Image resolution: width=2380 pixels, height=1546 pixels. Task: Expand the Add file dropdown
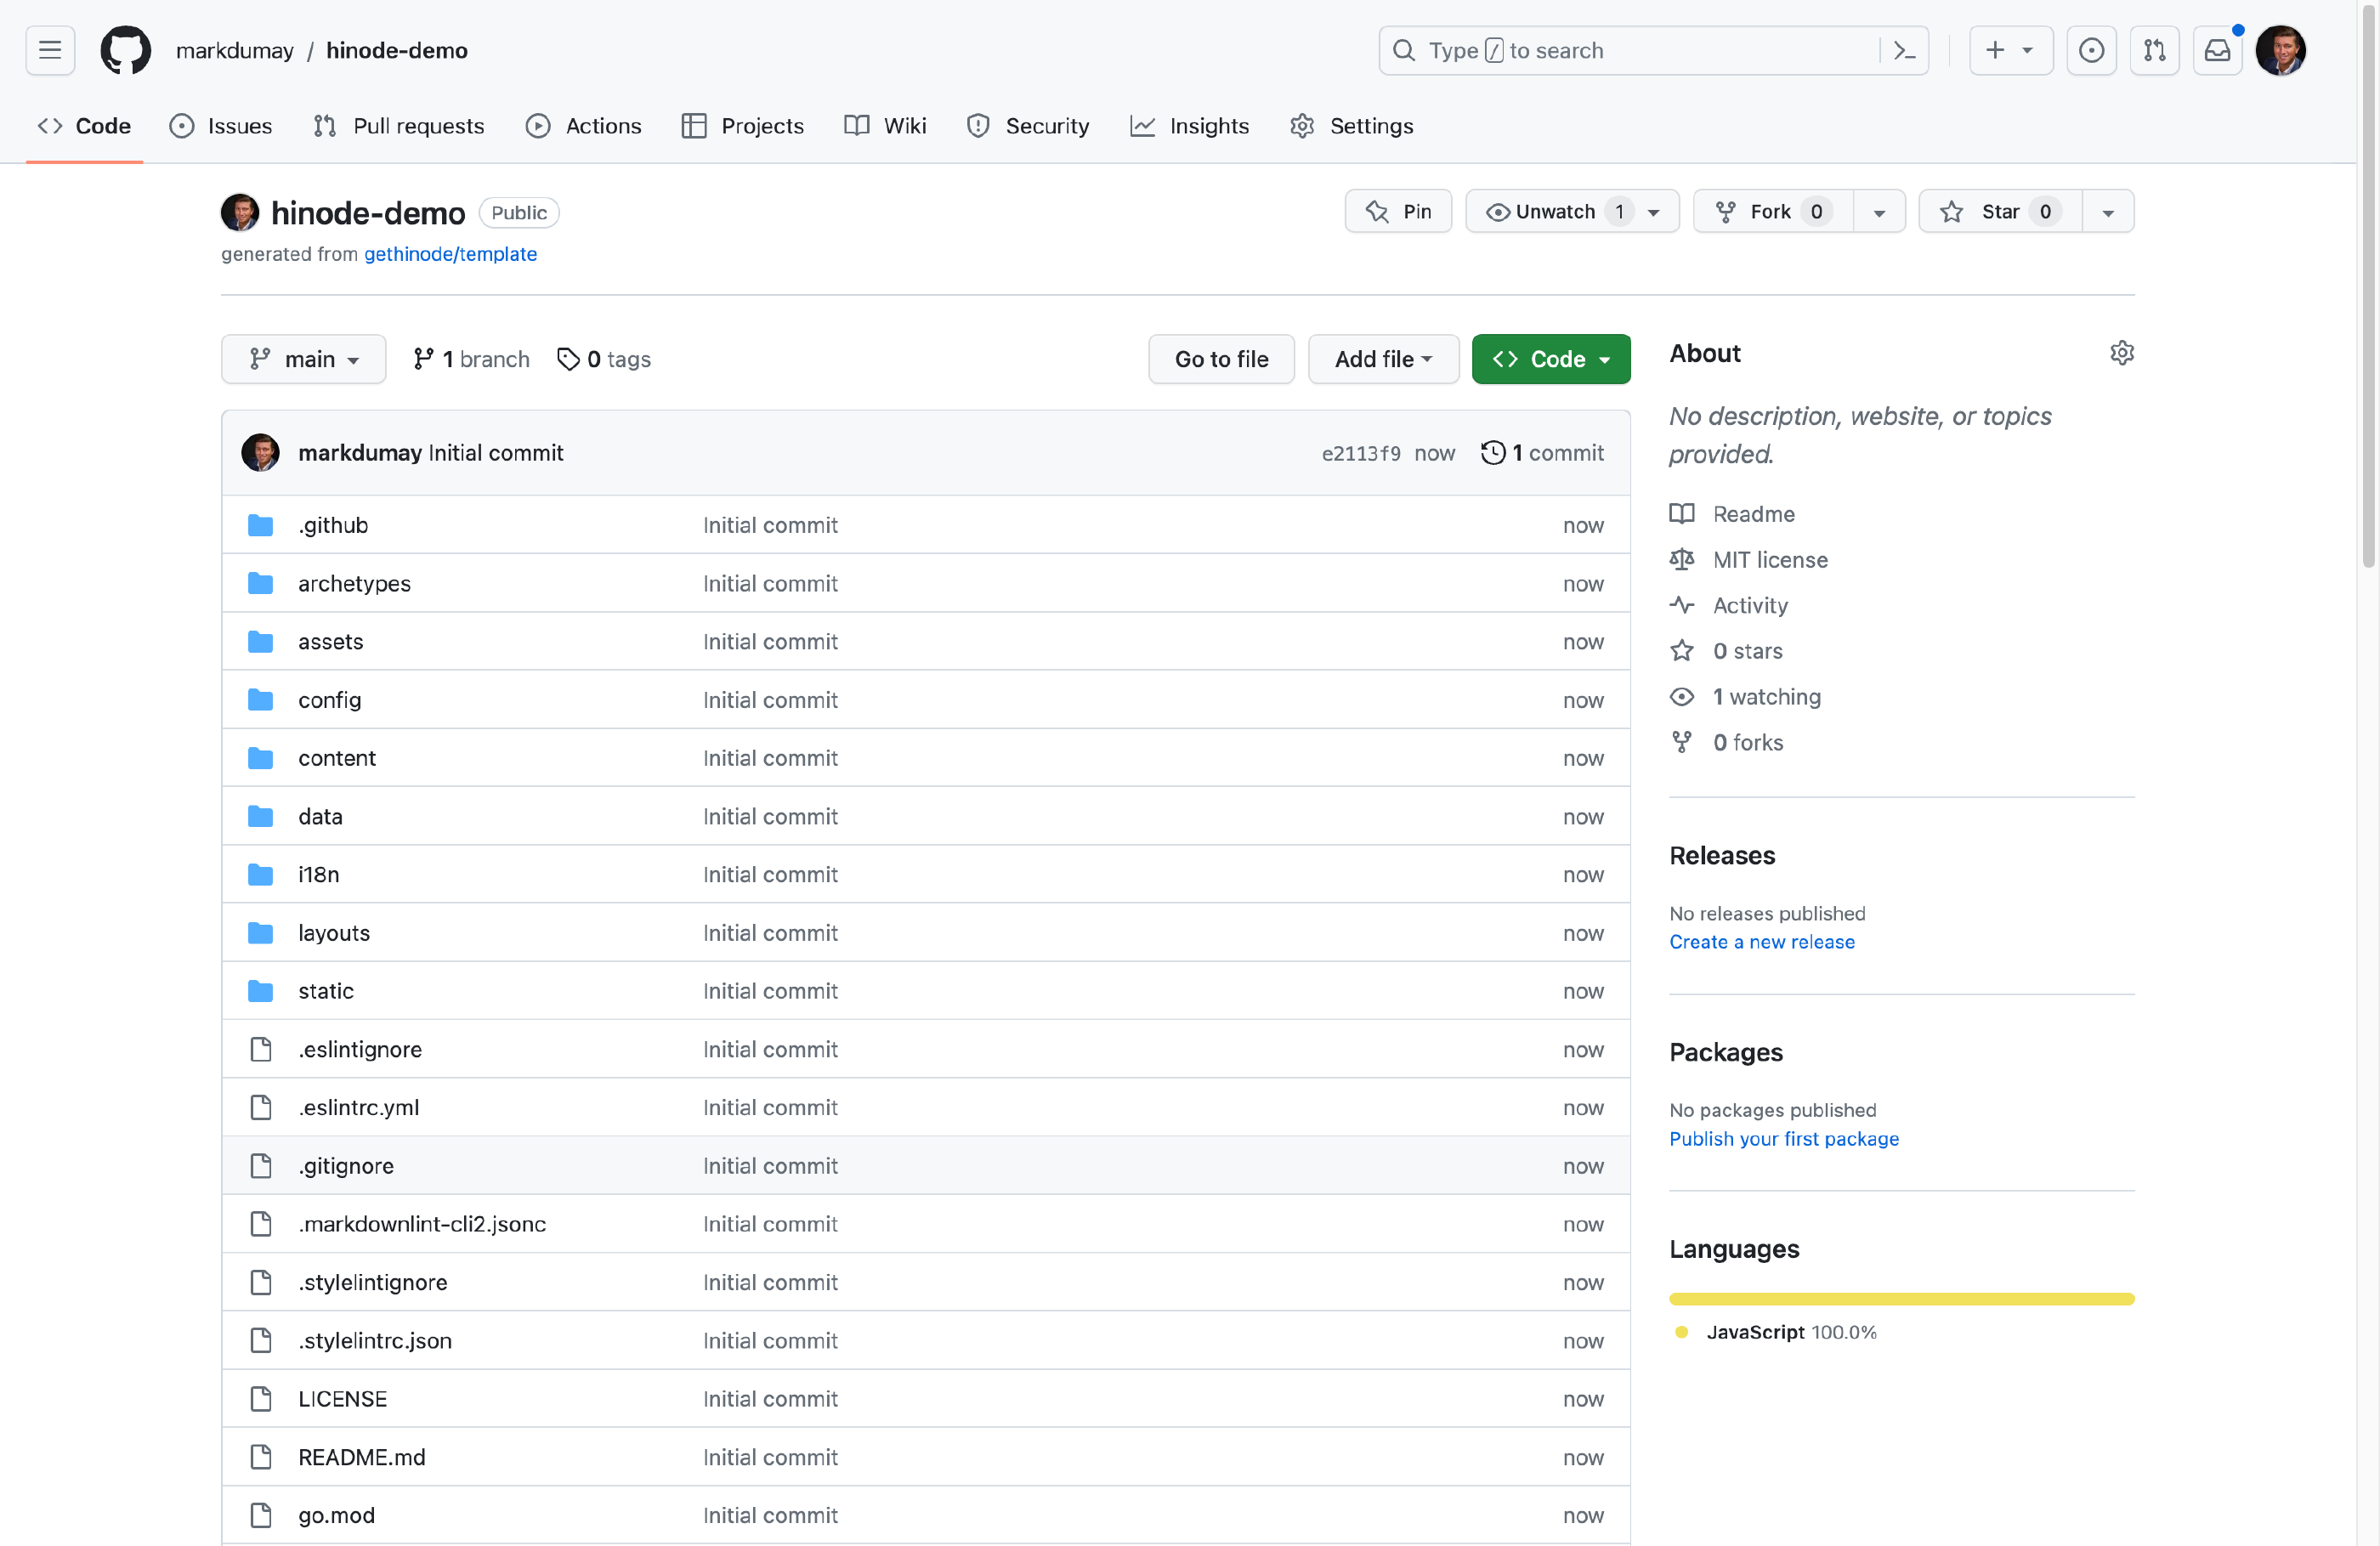[x=1383, y=359]
